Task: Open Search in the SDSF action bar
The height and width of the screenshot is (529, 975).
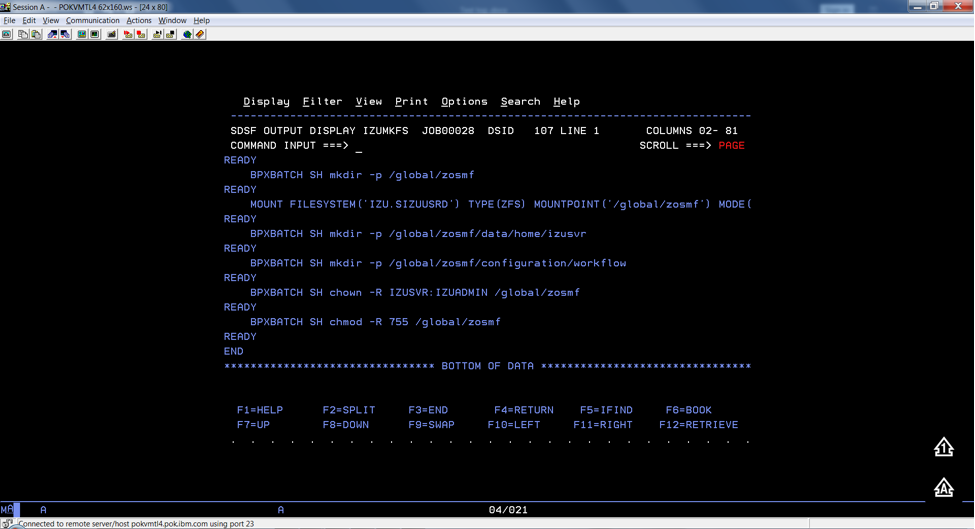Action: click(x=520, y=101)
